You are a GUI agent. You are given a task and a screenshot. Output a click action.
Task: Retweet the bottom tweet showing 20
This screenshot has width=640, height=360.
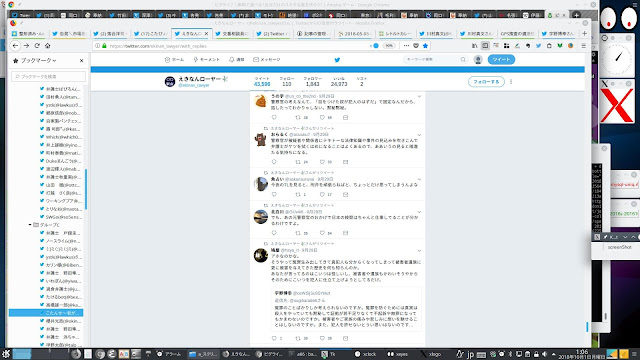click(x=298, y=338)
